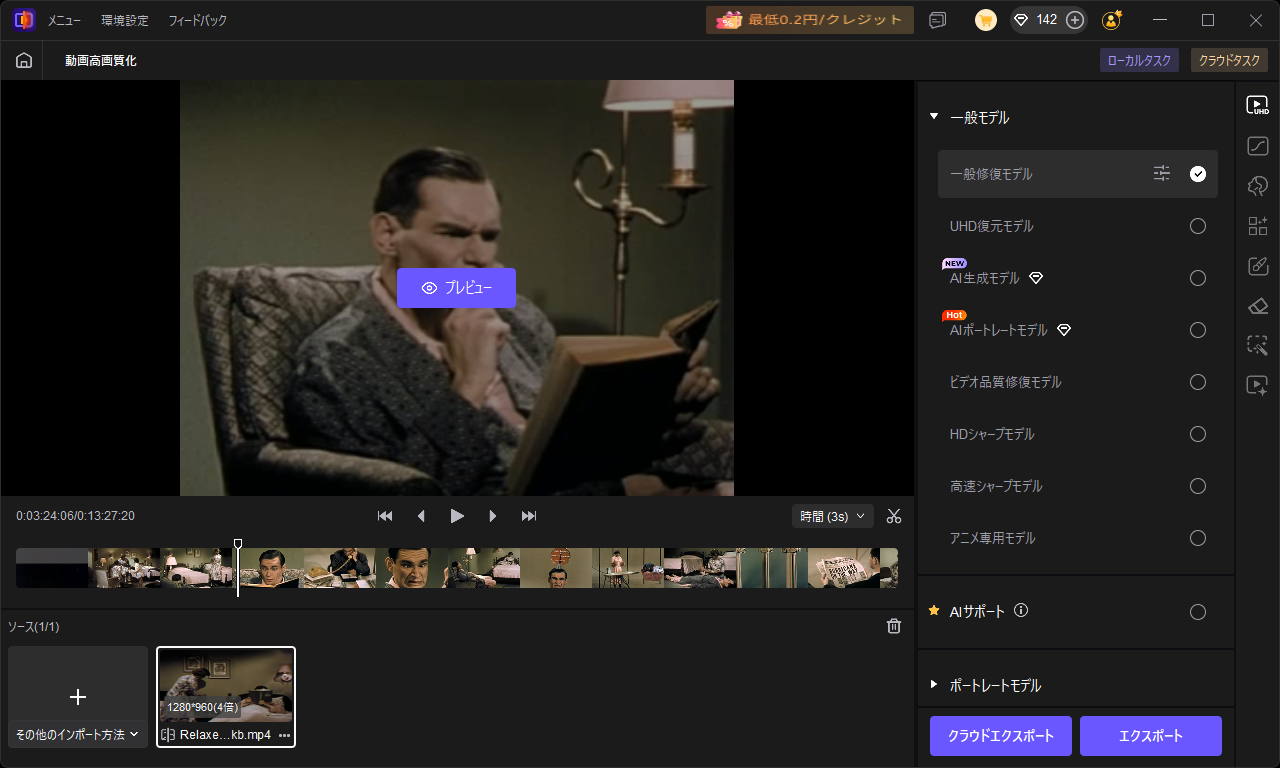The width and height of the screenshot is (1280, 768).
Task: Open the shopping cart icon
Action: (x=986, y=20)
